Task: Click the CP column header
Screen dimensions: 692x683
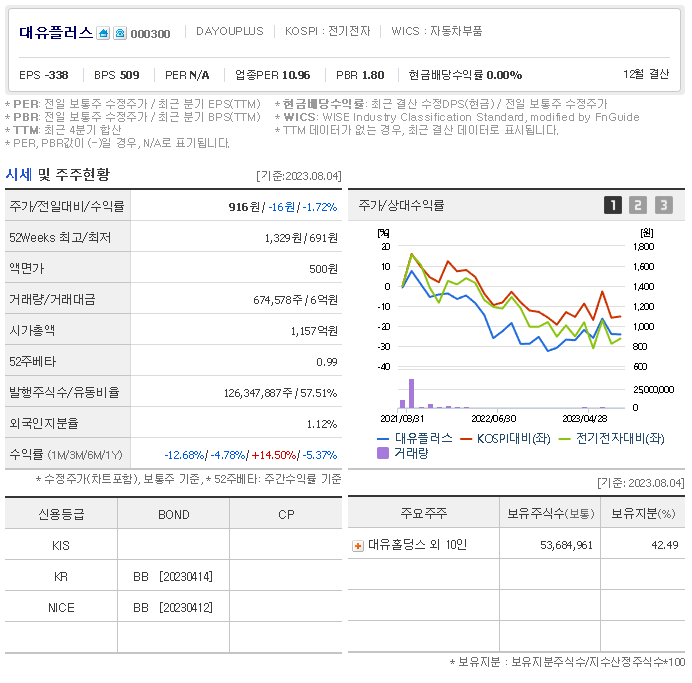Action: point(286,515)
